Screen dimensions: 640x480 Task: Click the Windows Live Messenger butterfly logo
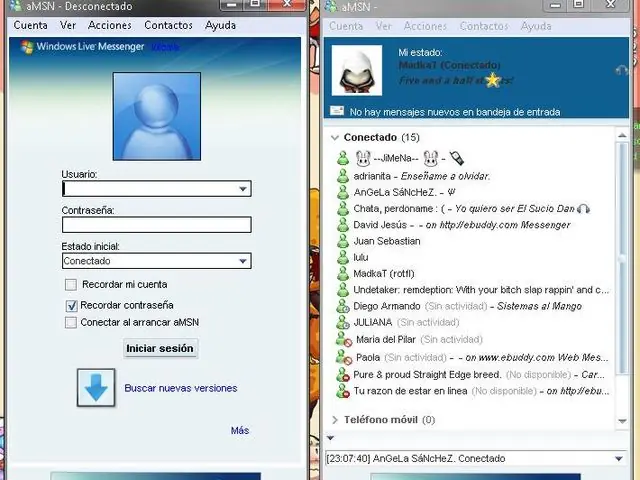click(27, 47)
